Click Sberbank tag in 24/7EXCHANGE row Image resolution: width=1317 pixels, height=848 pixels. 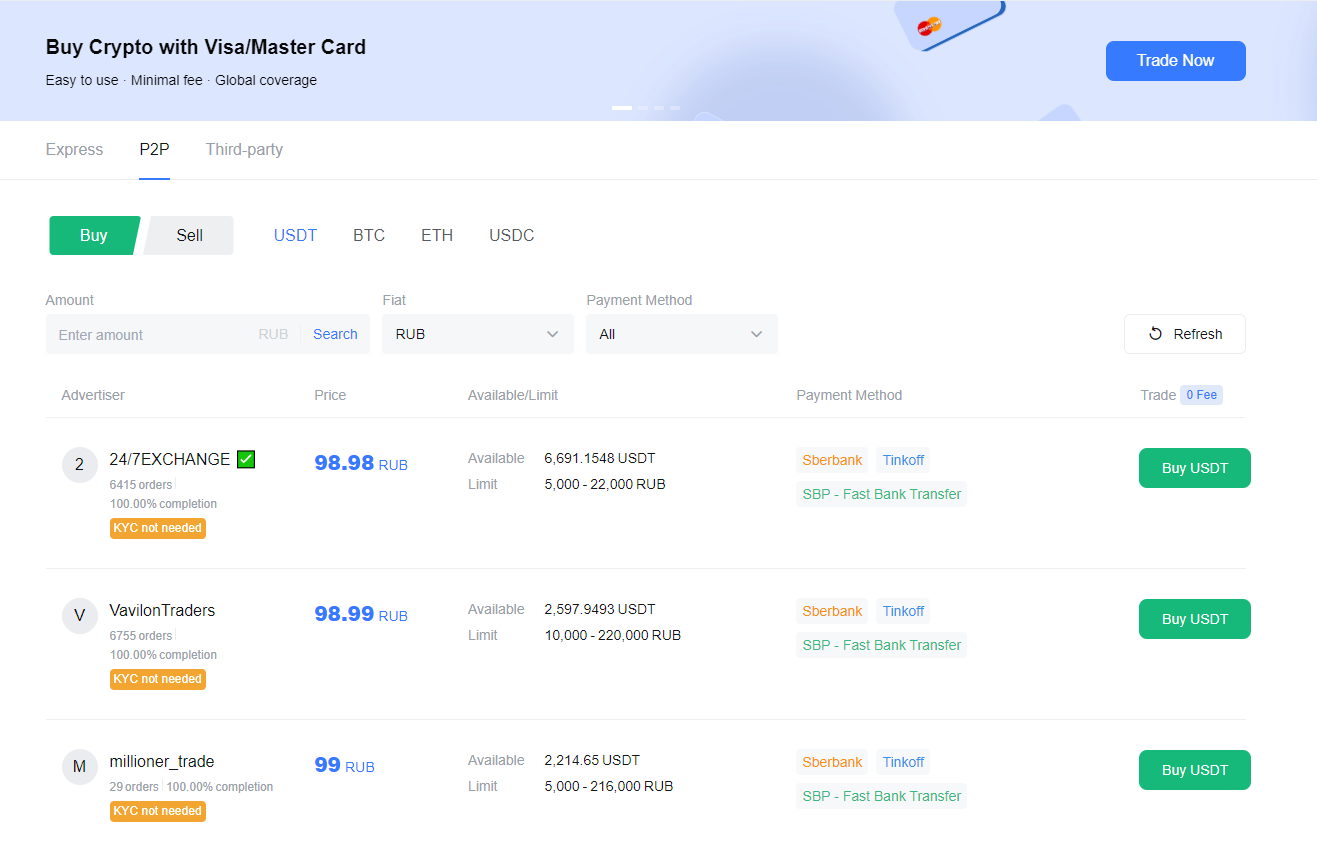click(x=832, y=460)
